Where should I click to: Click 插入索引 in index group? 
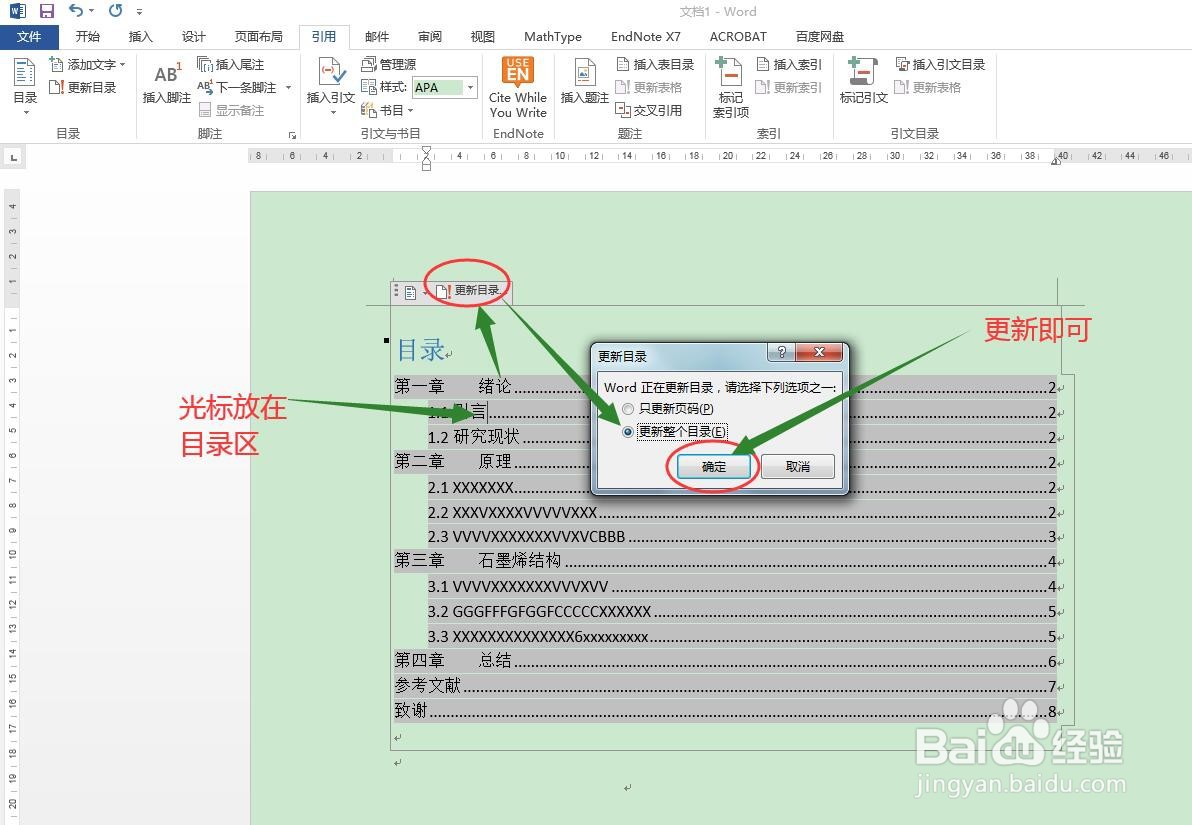tap(789, 65)
